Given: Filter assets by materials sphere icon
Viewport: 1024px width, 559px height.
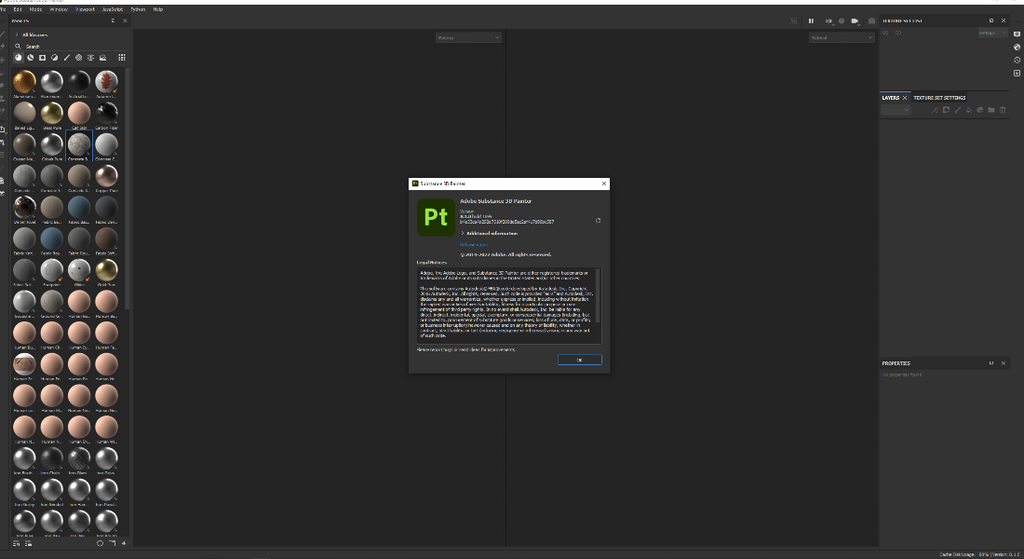Looking at the screenshot, I should click(x=18, y=57).
